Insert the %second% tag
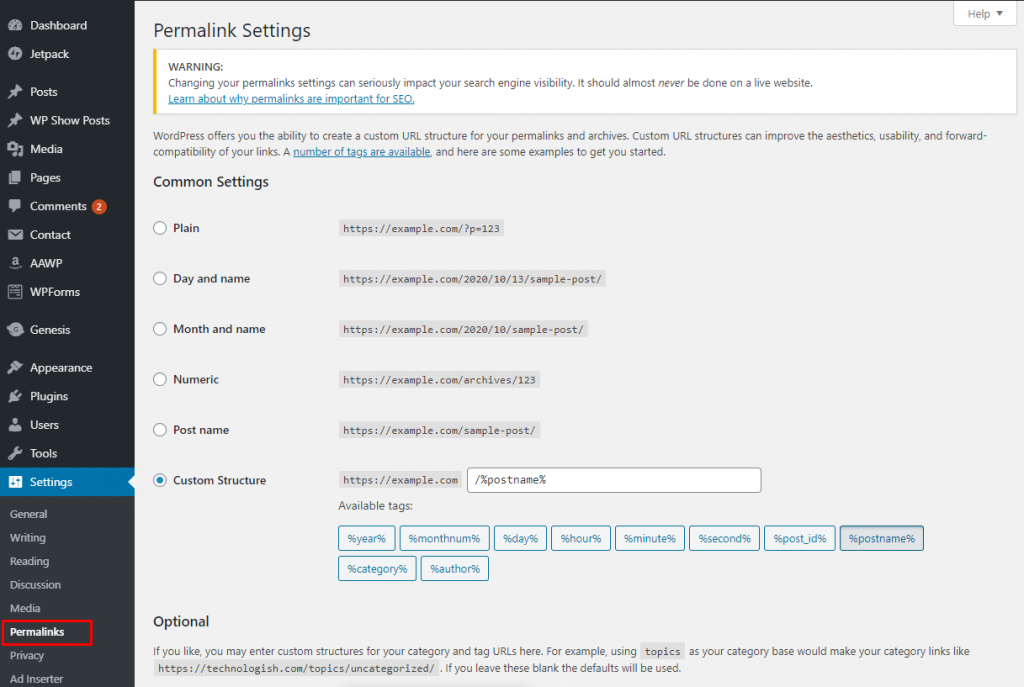 (724, 539)
